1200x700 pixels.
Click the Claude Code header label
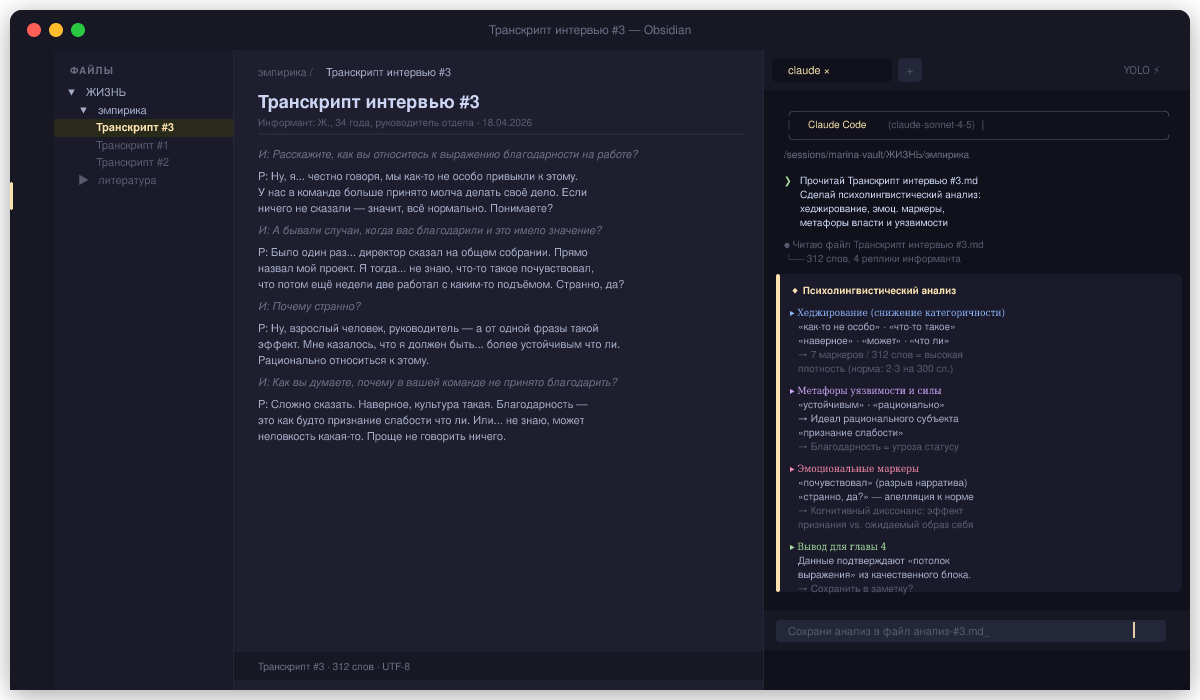point(837,125)
